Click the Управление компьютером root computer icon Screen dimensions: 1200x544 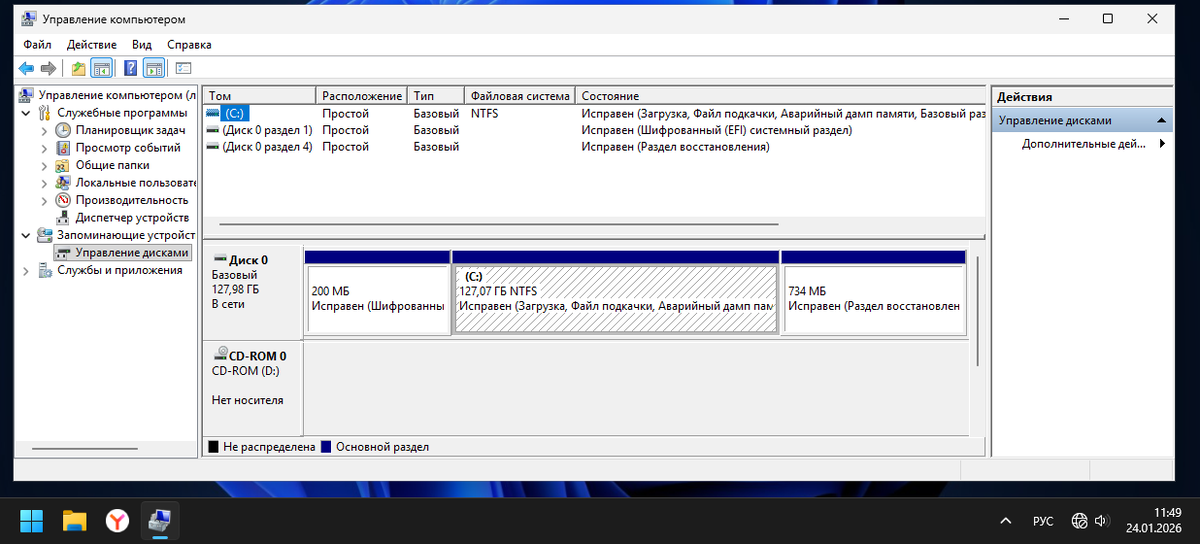(x=27, y=95)
